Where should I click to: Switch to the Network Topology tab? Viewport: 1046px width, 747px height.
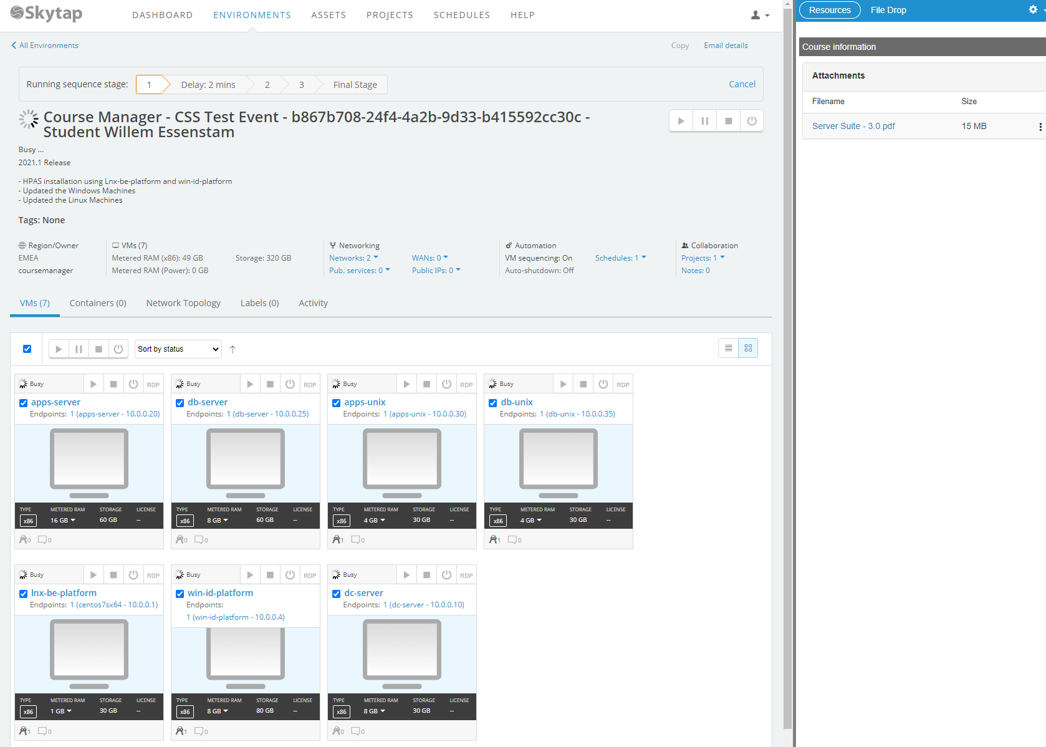pos(183,303)
